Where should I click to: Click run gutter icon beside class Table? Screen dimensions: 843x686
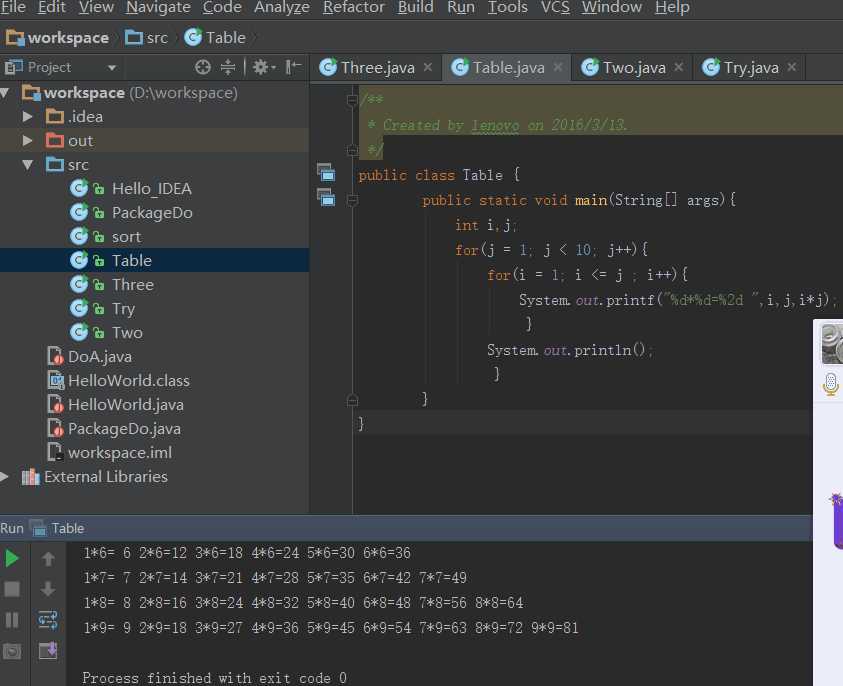(326, 173)
